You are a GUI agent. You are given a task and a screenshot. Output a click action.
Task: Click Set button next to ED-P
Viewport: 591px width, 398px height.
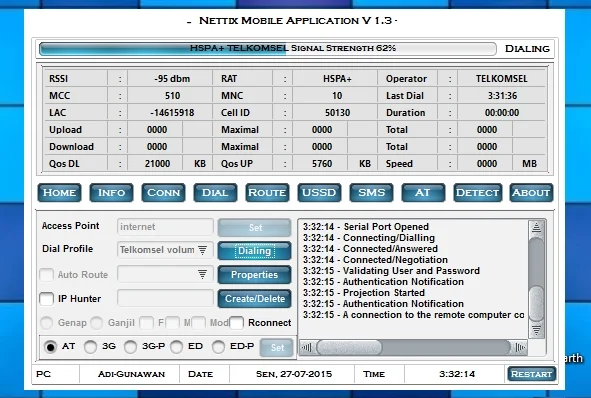pos(277,347)
